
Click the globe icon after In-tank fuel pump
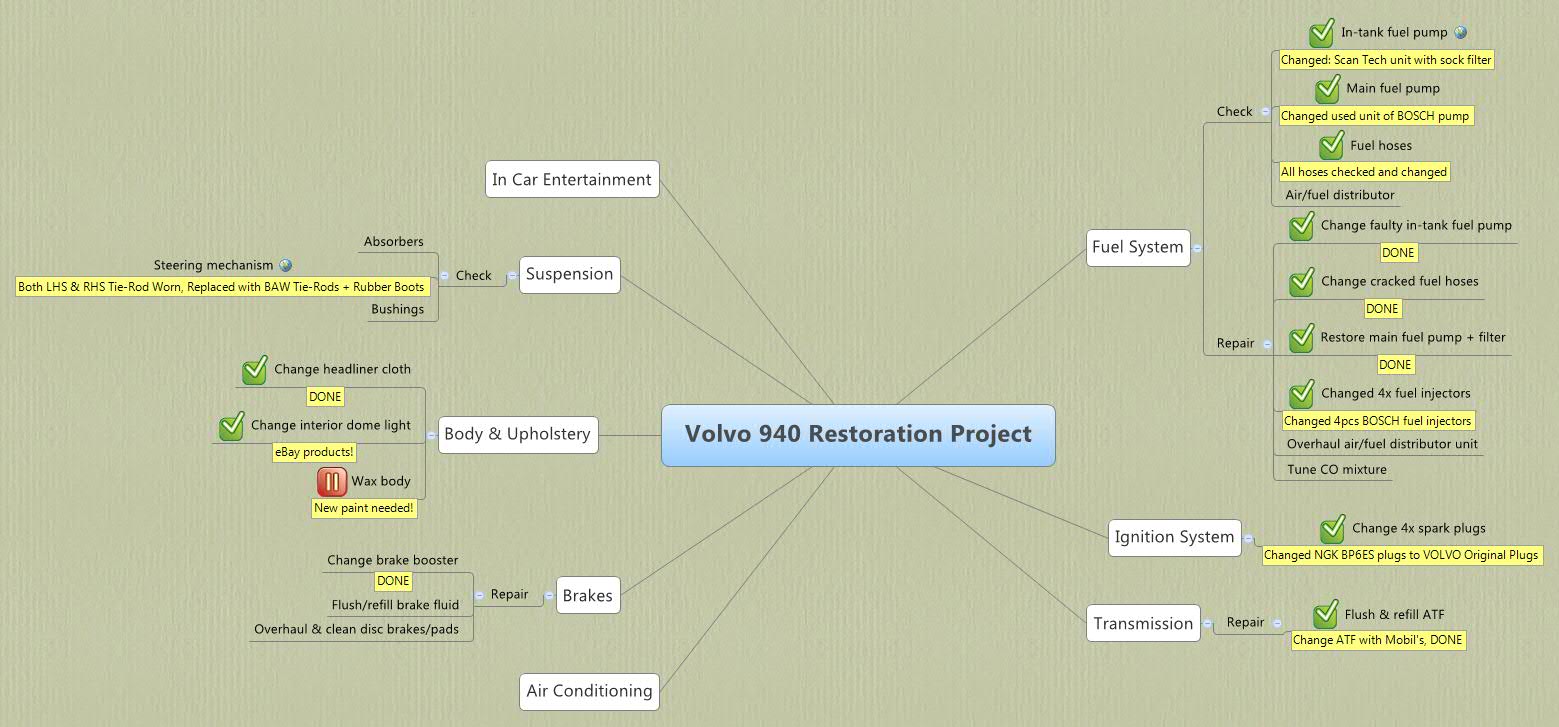click(x=1461, y=32)
